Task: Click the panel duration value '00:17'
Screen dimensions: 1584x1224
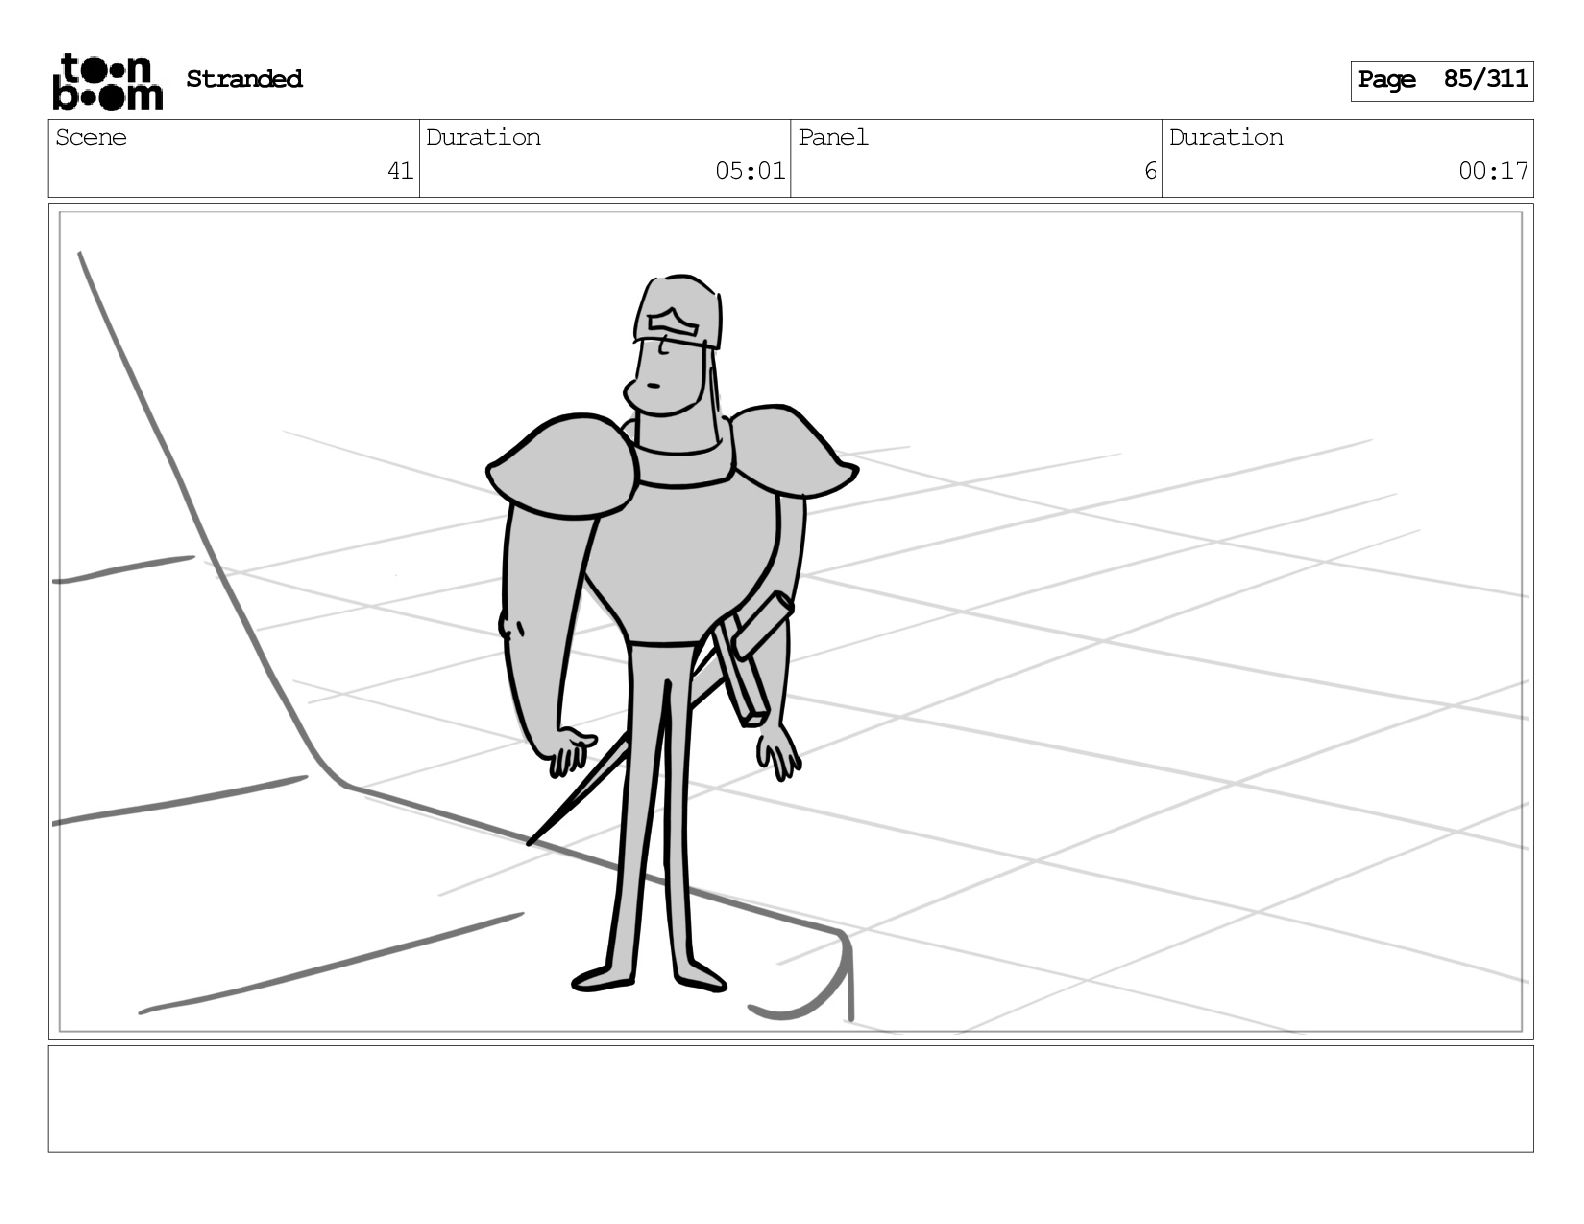Action: 1493,171
